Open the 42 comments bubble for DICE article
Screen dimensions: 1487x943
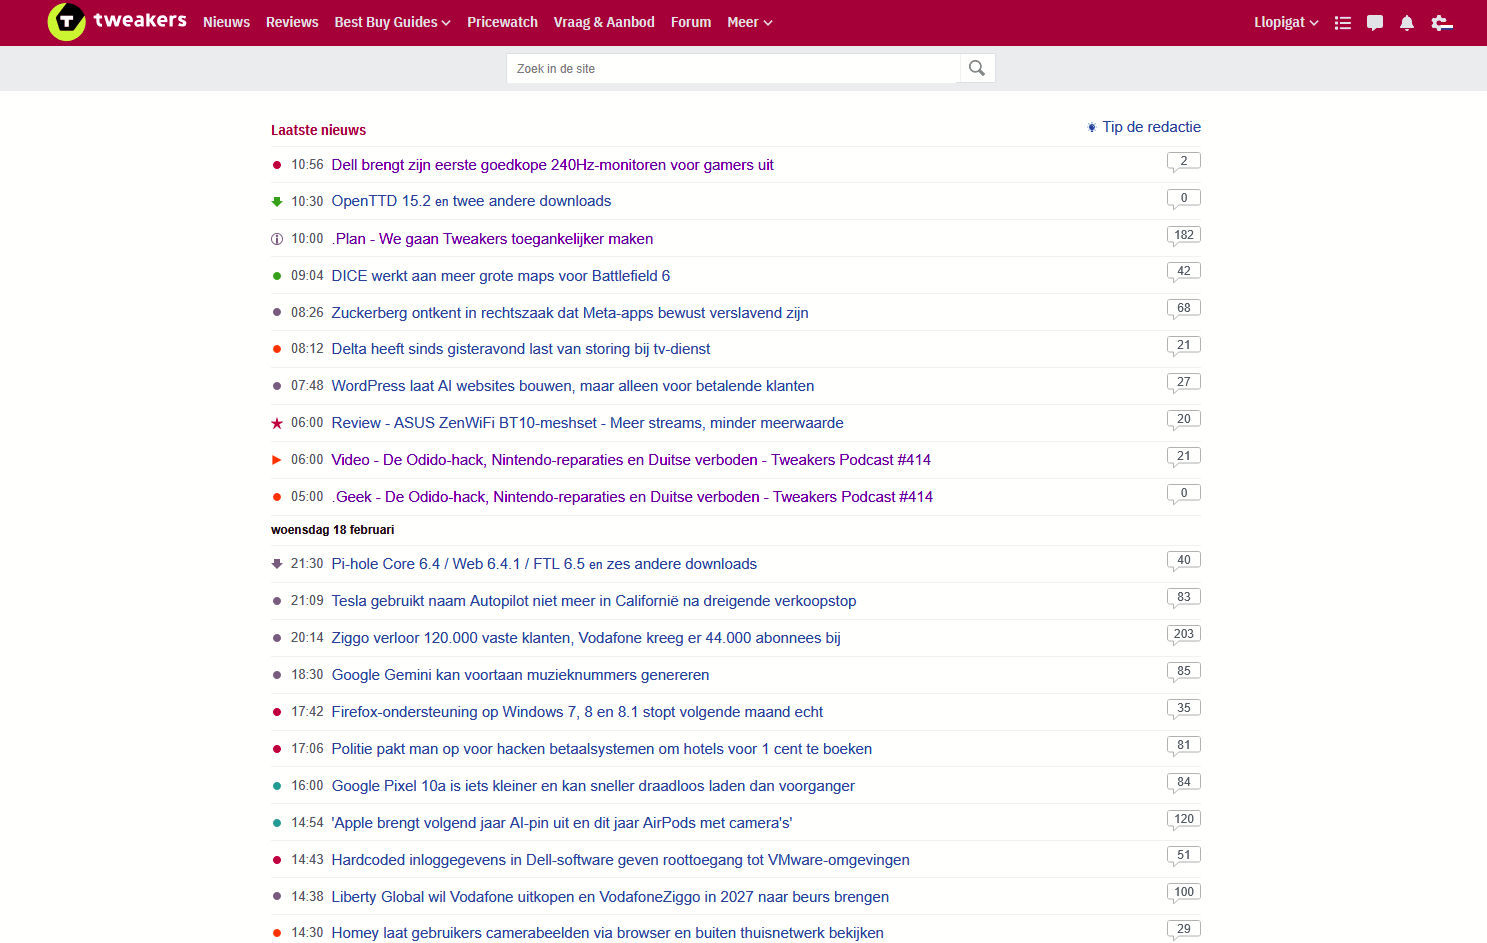(x=1184, y=272)
